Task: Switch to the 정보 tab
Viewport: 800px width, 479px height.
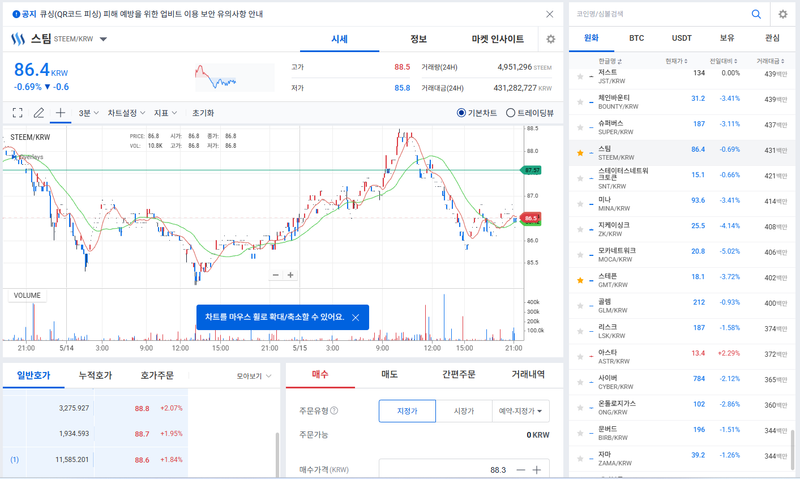Action: [x=418, y=39]
